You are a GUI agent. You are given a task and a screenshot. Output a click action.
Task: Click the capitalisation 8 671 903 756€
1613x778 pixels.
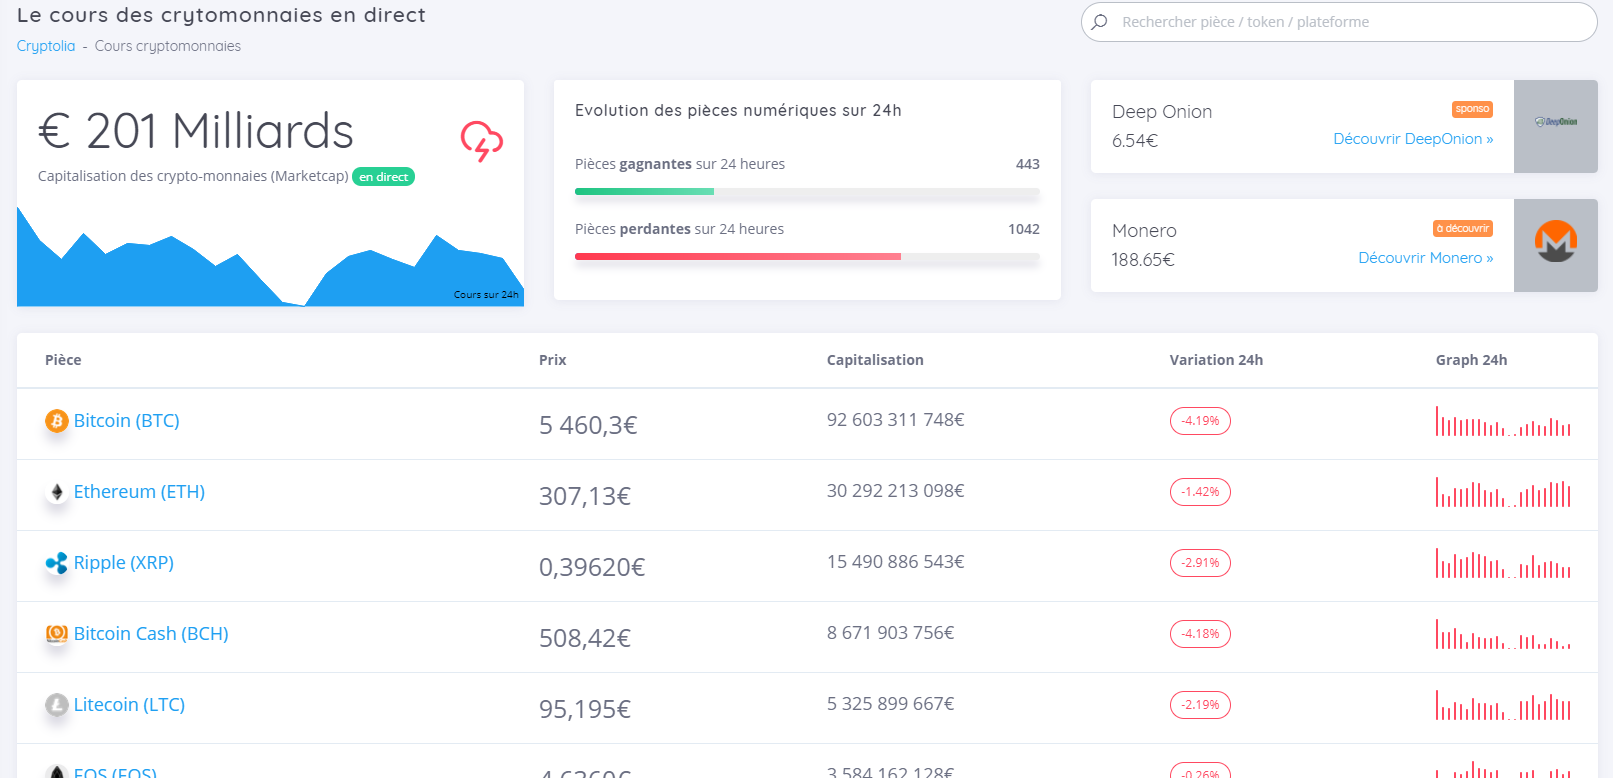(890, 633)
